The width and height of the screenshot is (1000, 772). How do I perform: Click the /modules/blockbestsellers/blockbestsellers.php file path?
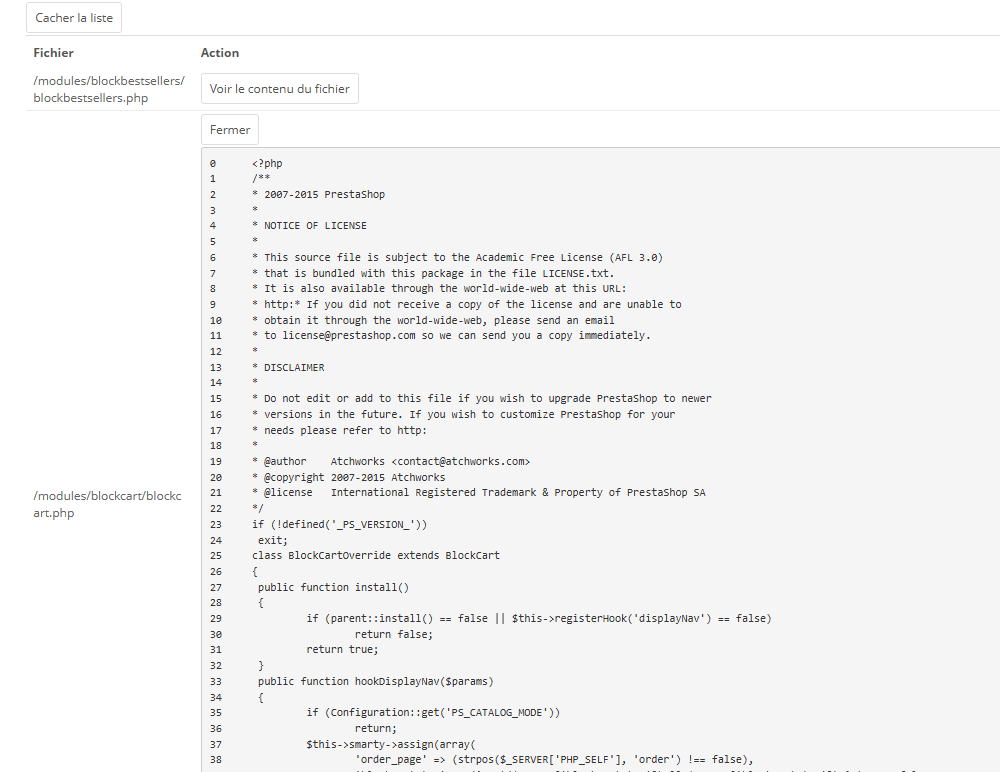(109, 89)
